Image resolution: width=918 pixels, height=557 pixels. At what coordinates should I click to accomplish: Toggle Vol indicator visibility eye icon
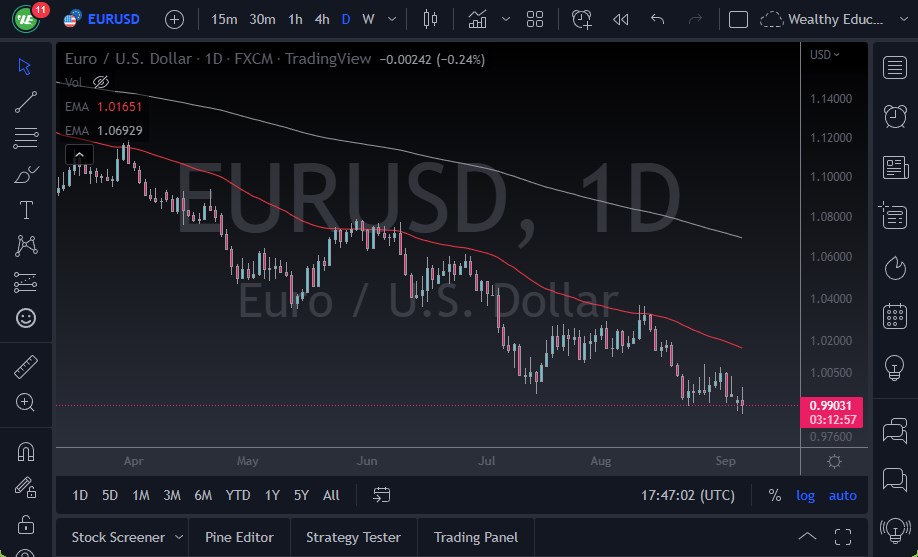tap(101, 82)
